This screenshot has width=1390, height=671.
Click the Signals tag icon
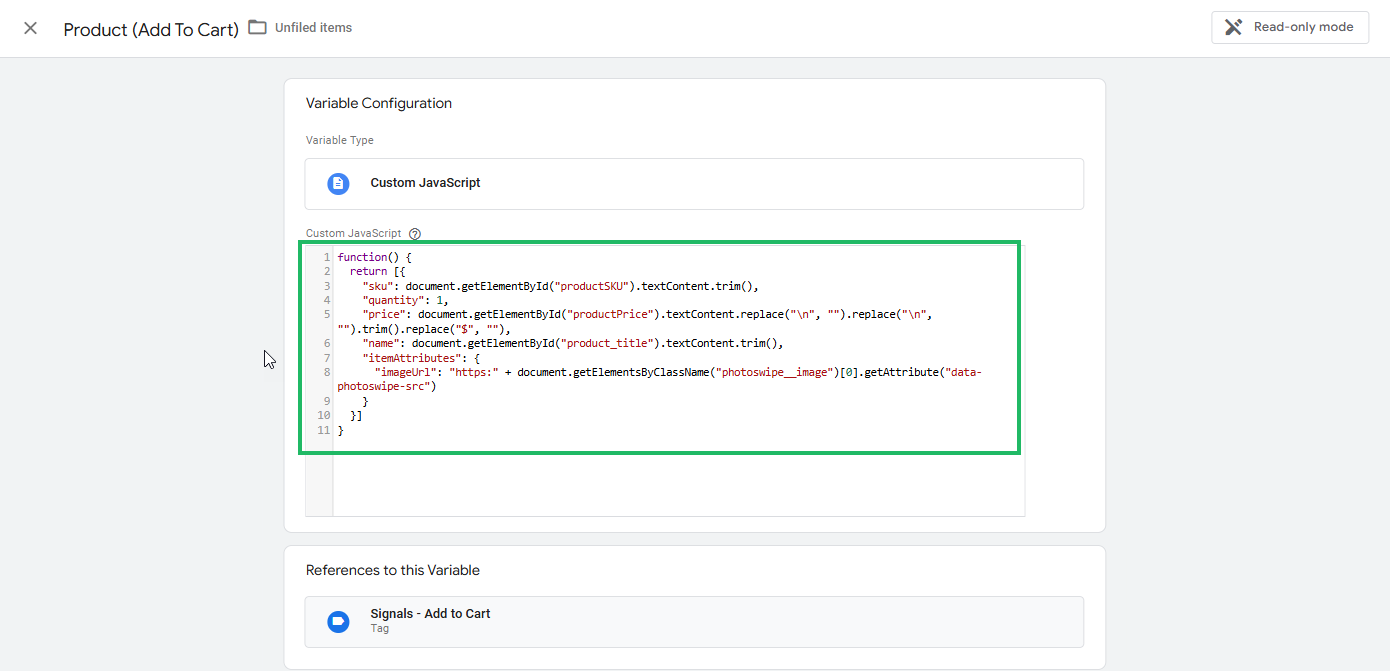(x=338, y=621)
